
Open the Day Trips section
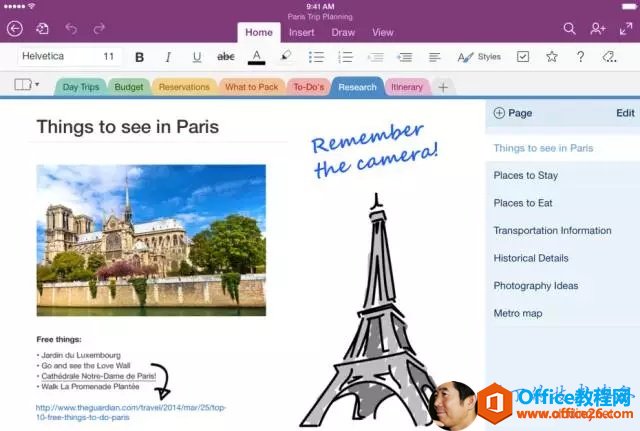[81, 87]
